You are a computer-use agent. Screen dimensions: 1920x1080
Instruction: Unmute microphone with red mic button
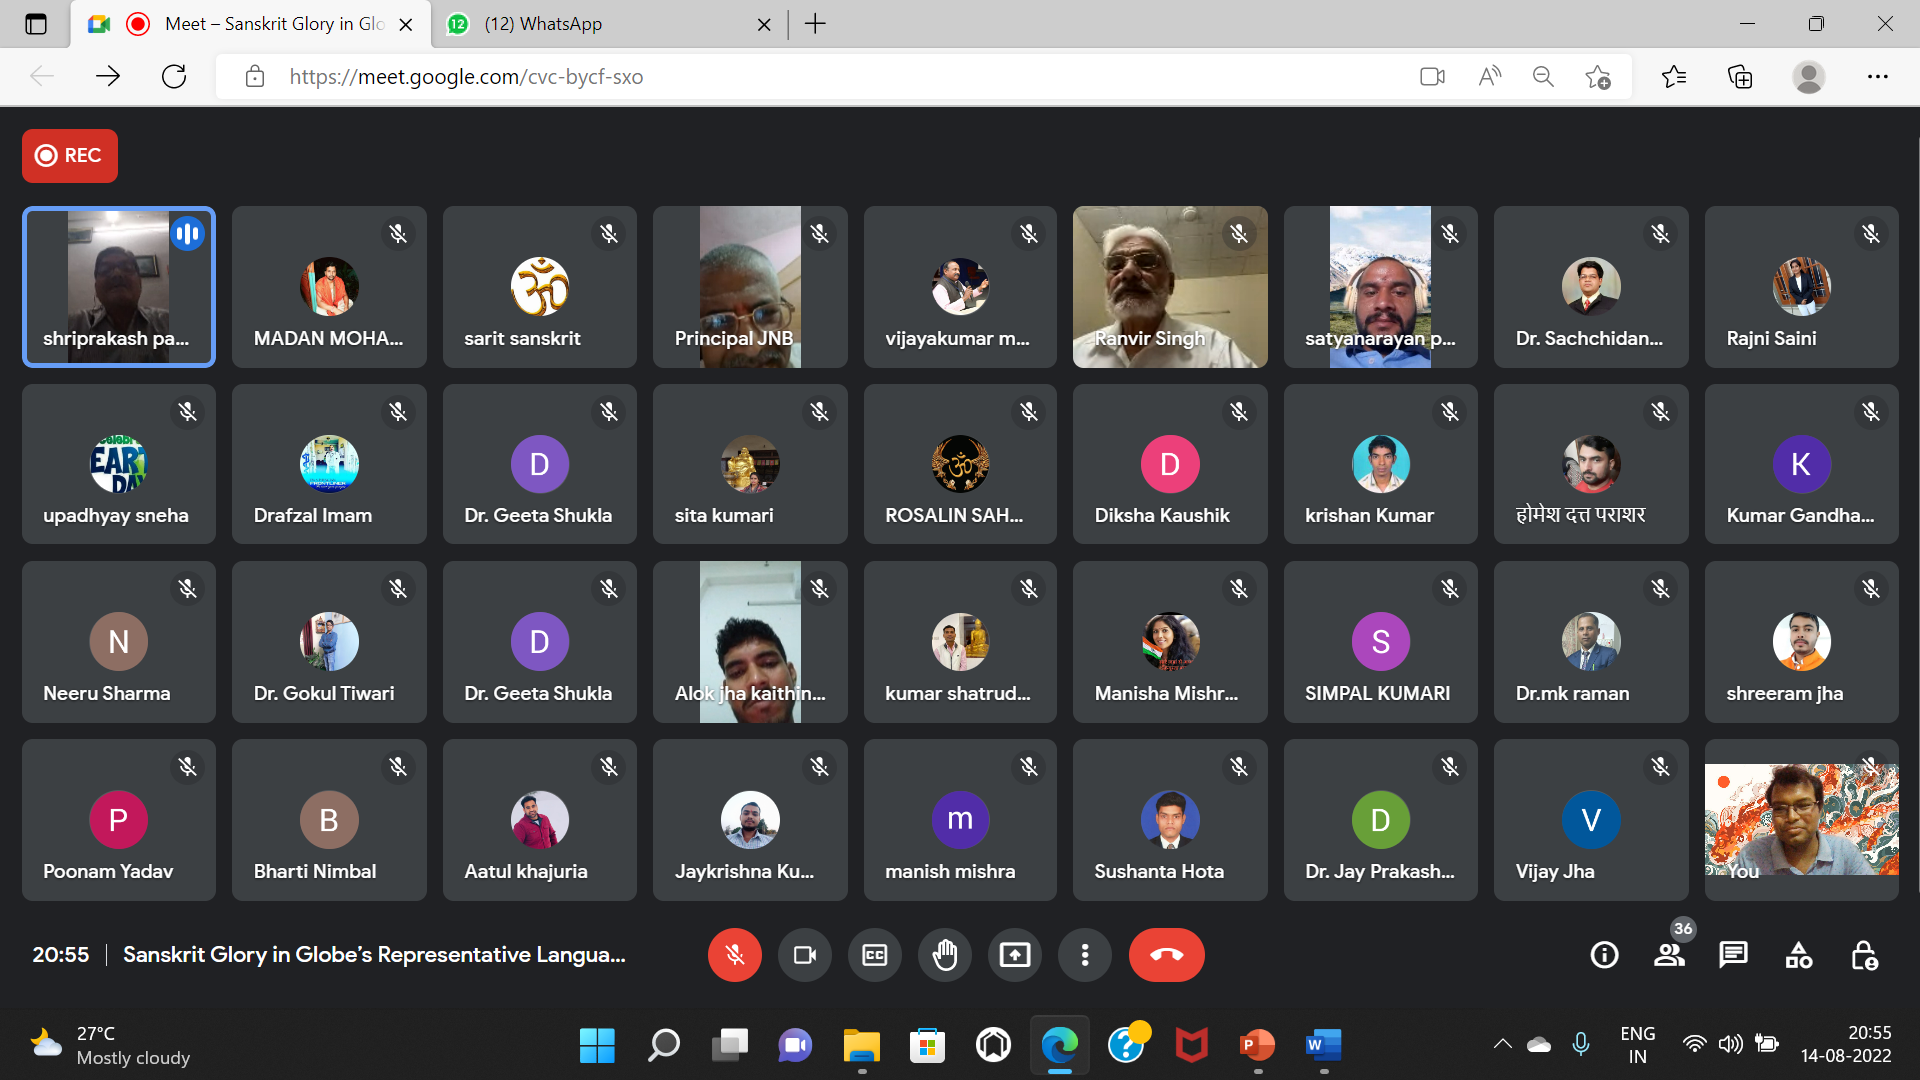pyautogui.click(x=734, y=955)
